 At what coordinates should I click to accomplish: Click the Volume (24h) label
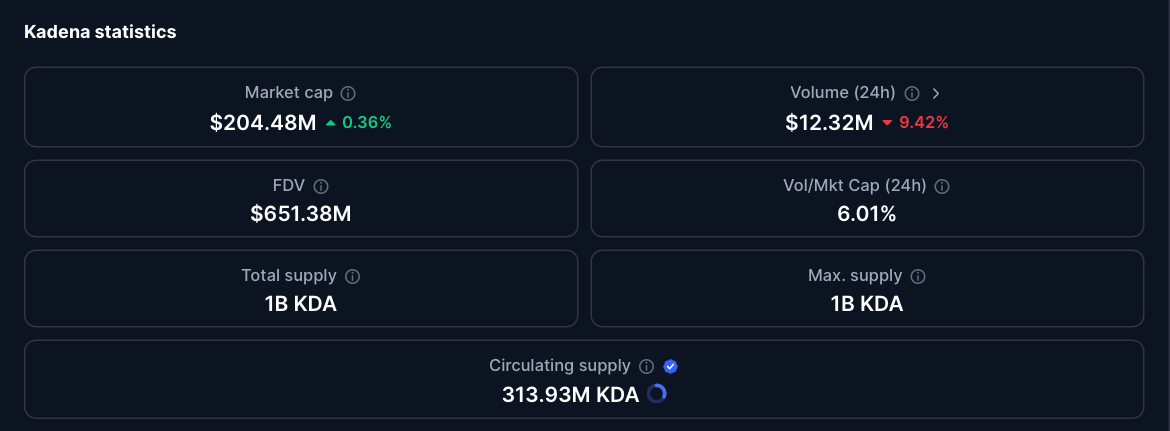click(842, 93)
